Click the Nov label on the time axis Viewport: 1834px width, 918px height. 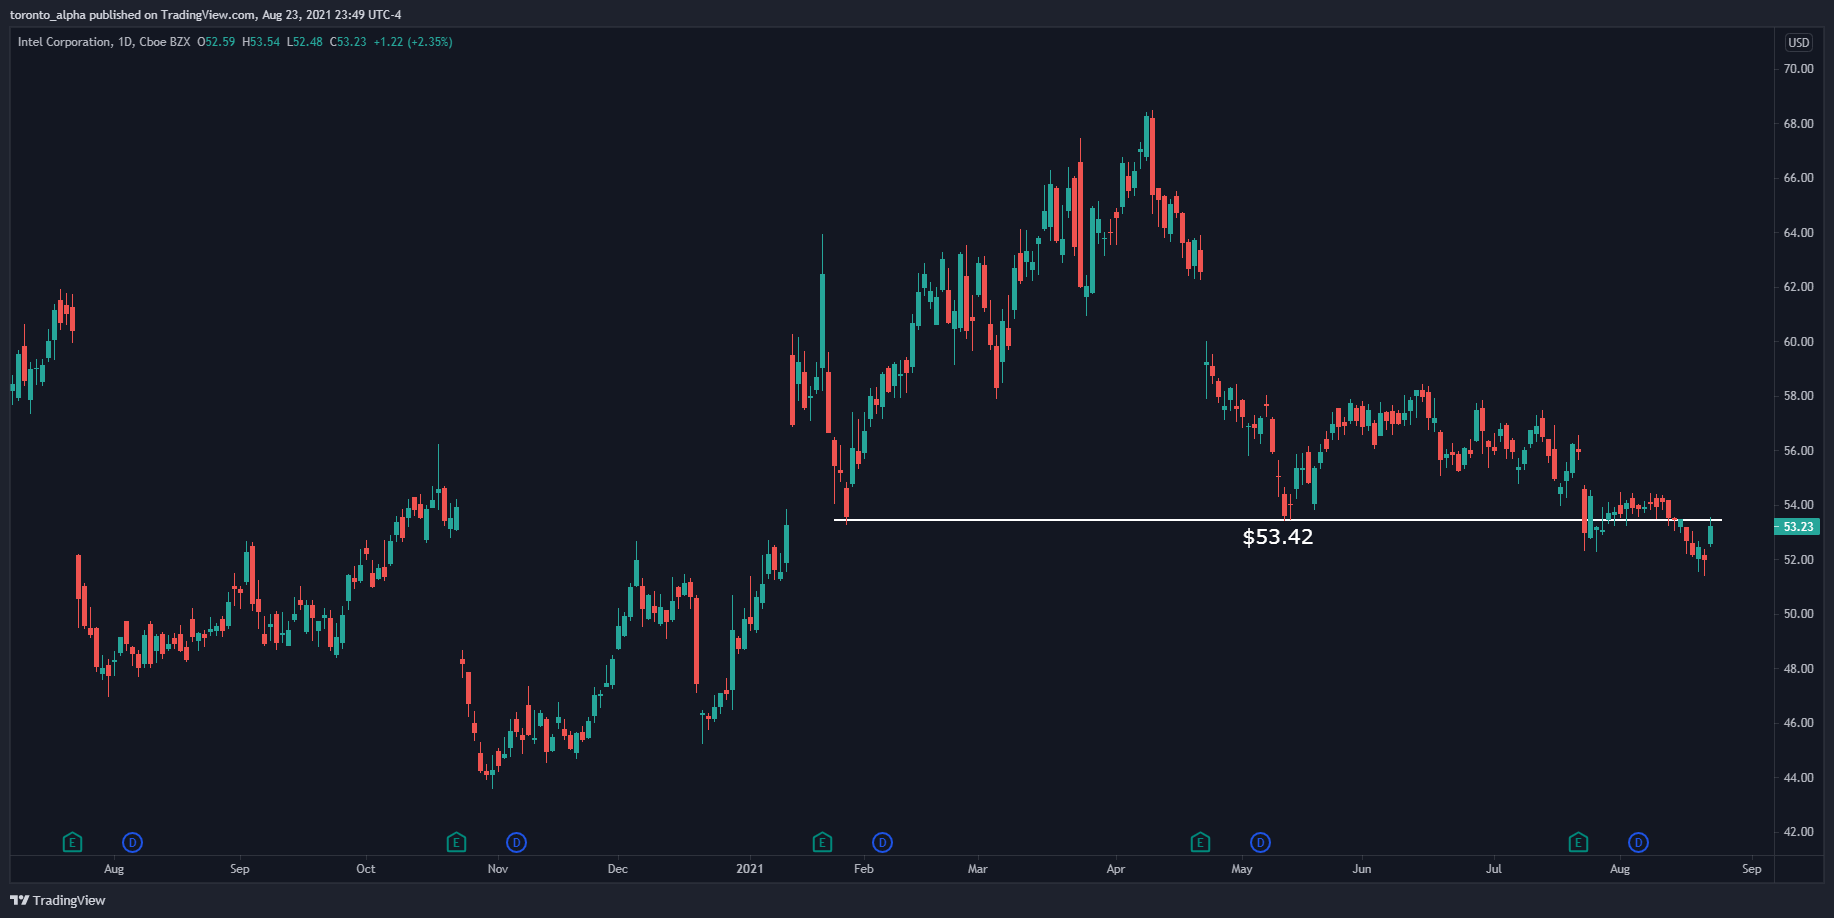498,869
